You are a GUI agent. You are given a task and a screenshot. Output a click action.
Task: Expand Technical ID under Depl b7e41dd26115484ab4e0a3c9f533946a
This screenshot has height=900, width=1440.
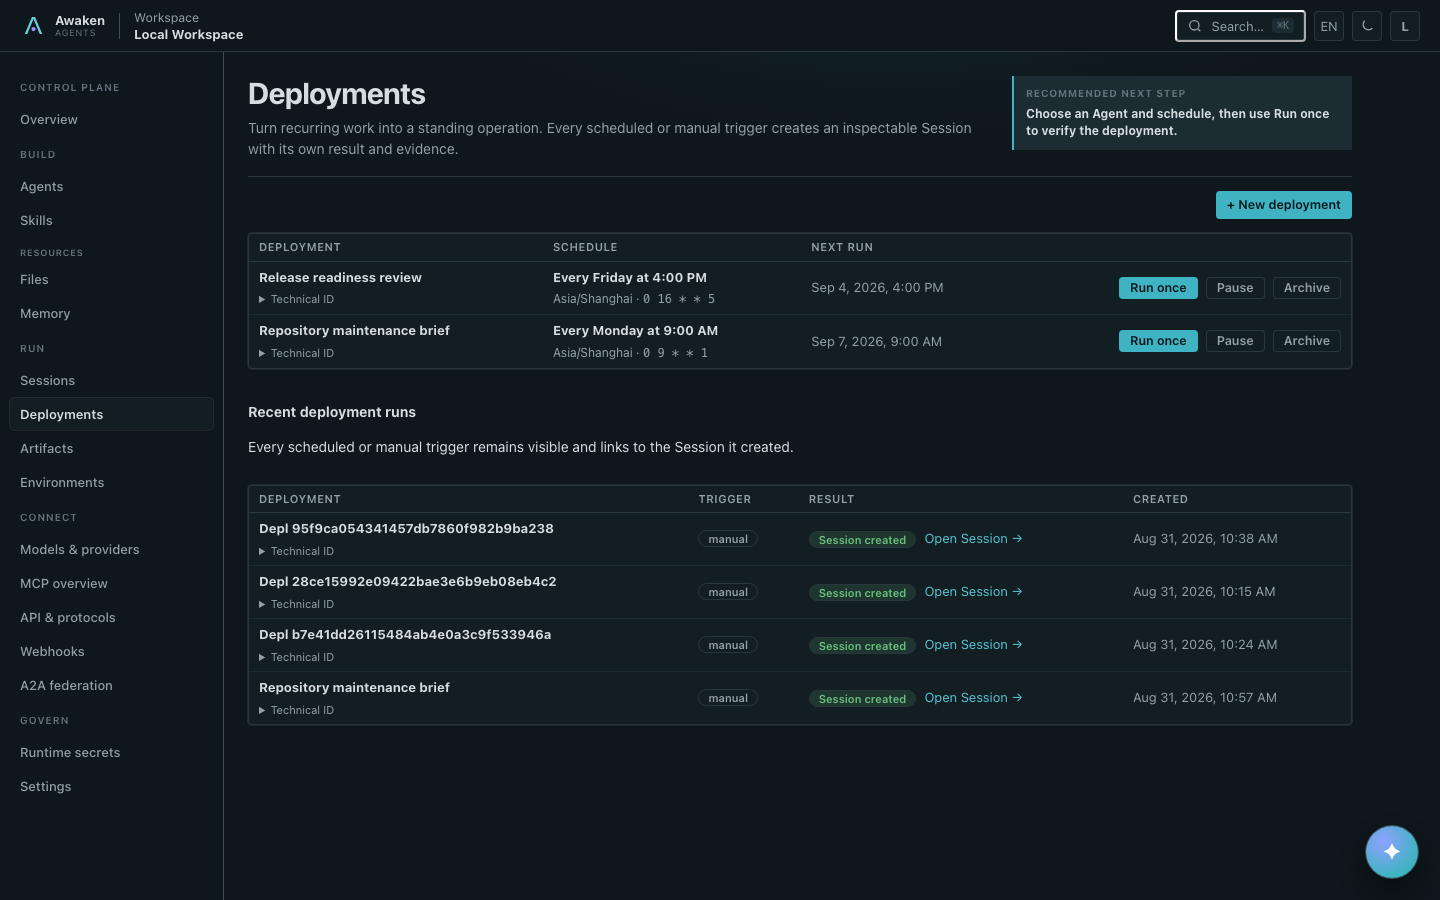tap(297, 657)
